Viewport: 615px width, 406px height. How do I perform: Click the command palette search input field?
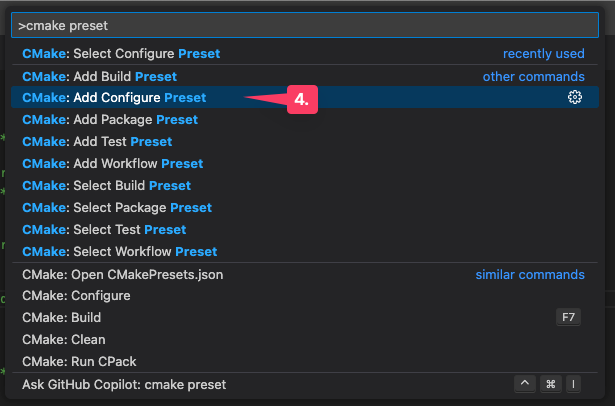tap(300, 25)
